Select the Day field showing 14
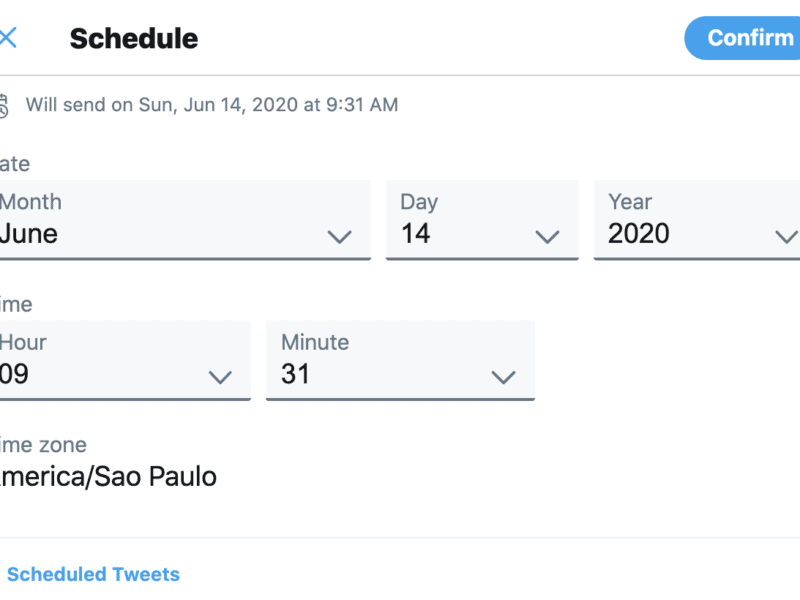Viewport: 800px width, 600px height. pos(482,220)
